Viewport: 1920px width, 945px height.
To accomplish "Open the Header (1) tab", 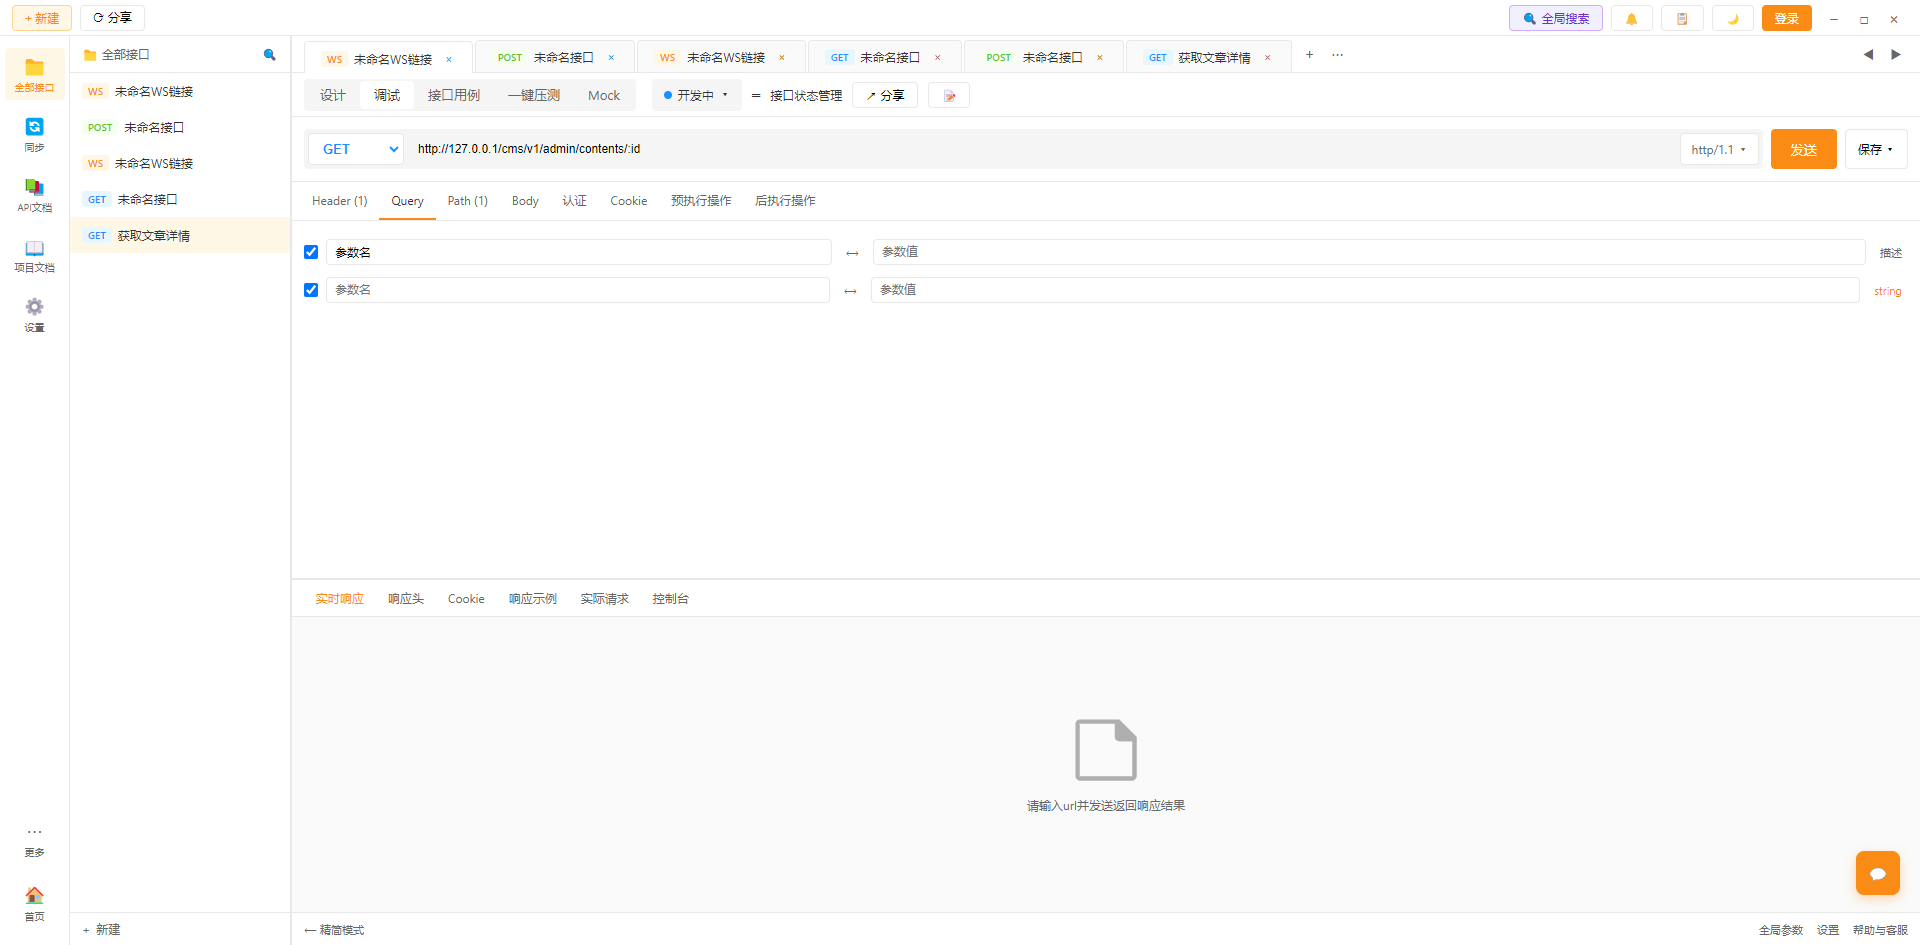I will tap(340, 201).
